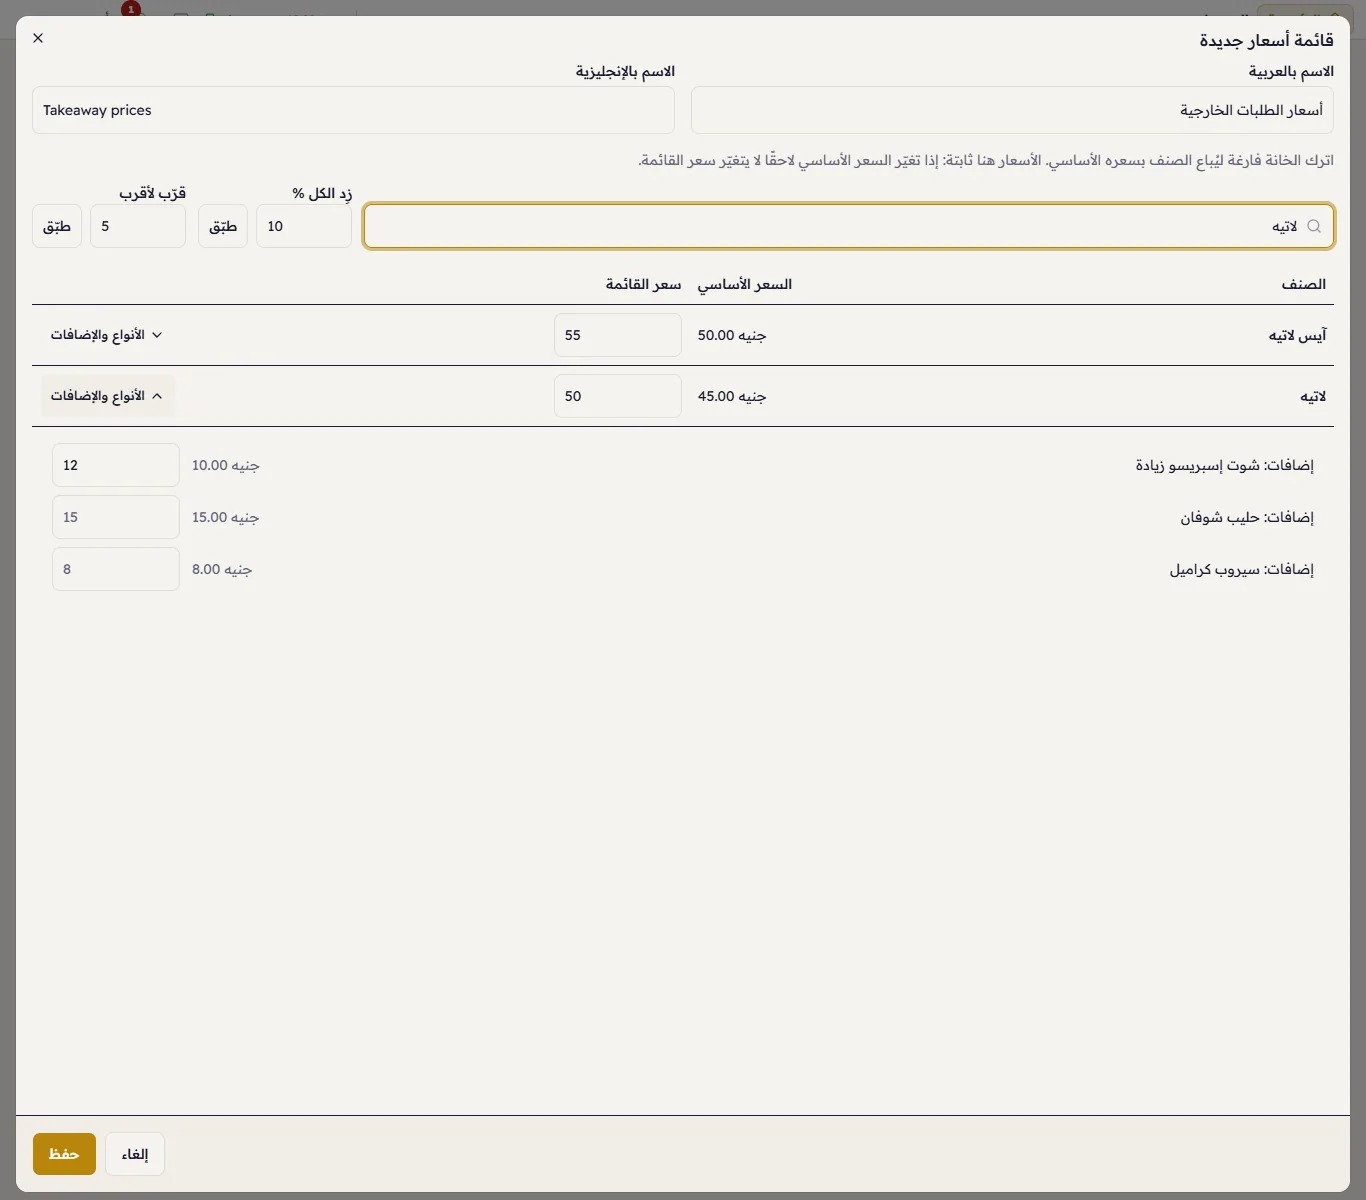Click add-on base price 15.00 جنيه
Screen dimensions: 1366x1200
(226, 517)
